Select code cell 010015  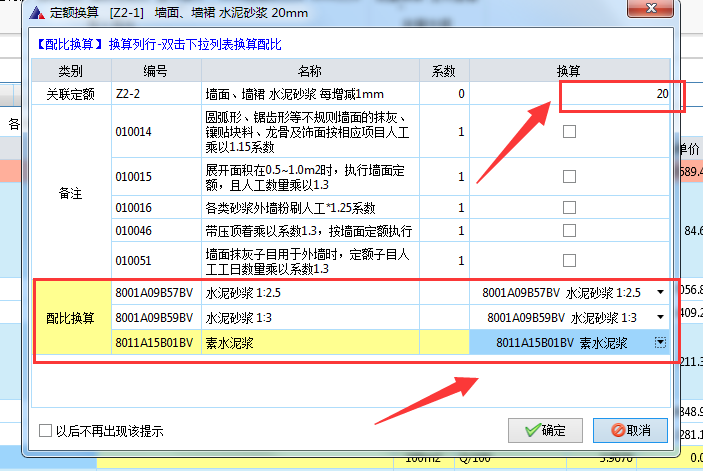(156, 177)
